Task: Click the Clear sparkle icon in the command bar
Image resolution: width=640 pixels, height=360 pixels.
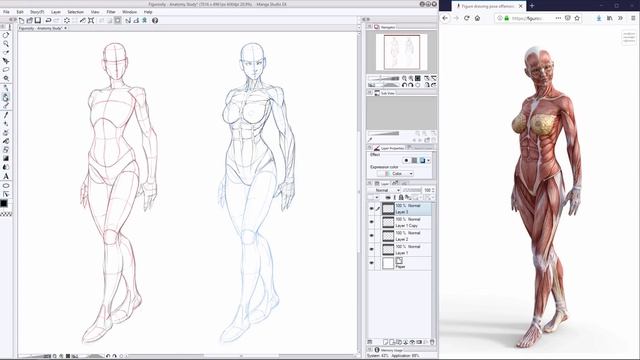Action: [67, 20]
